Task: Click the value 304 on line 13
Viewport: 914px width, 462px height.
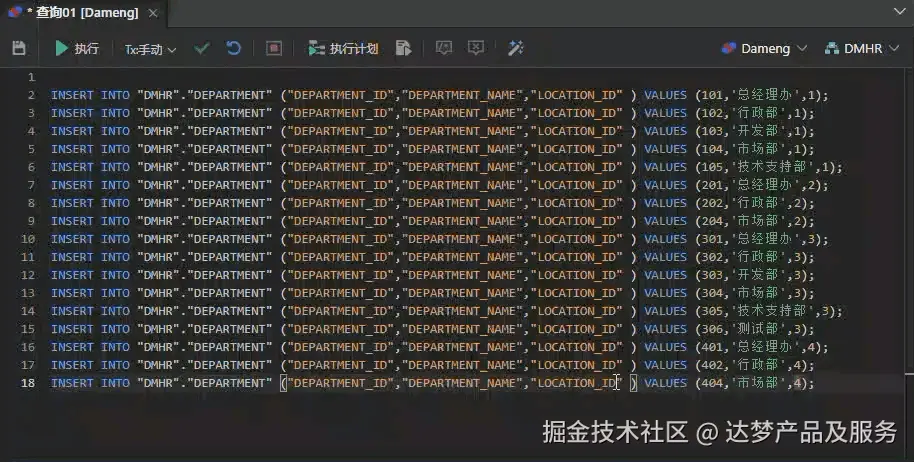Action: (x=712, y=293)
